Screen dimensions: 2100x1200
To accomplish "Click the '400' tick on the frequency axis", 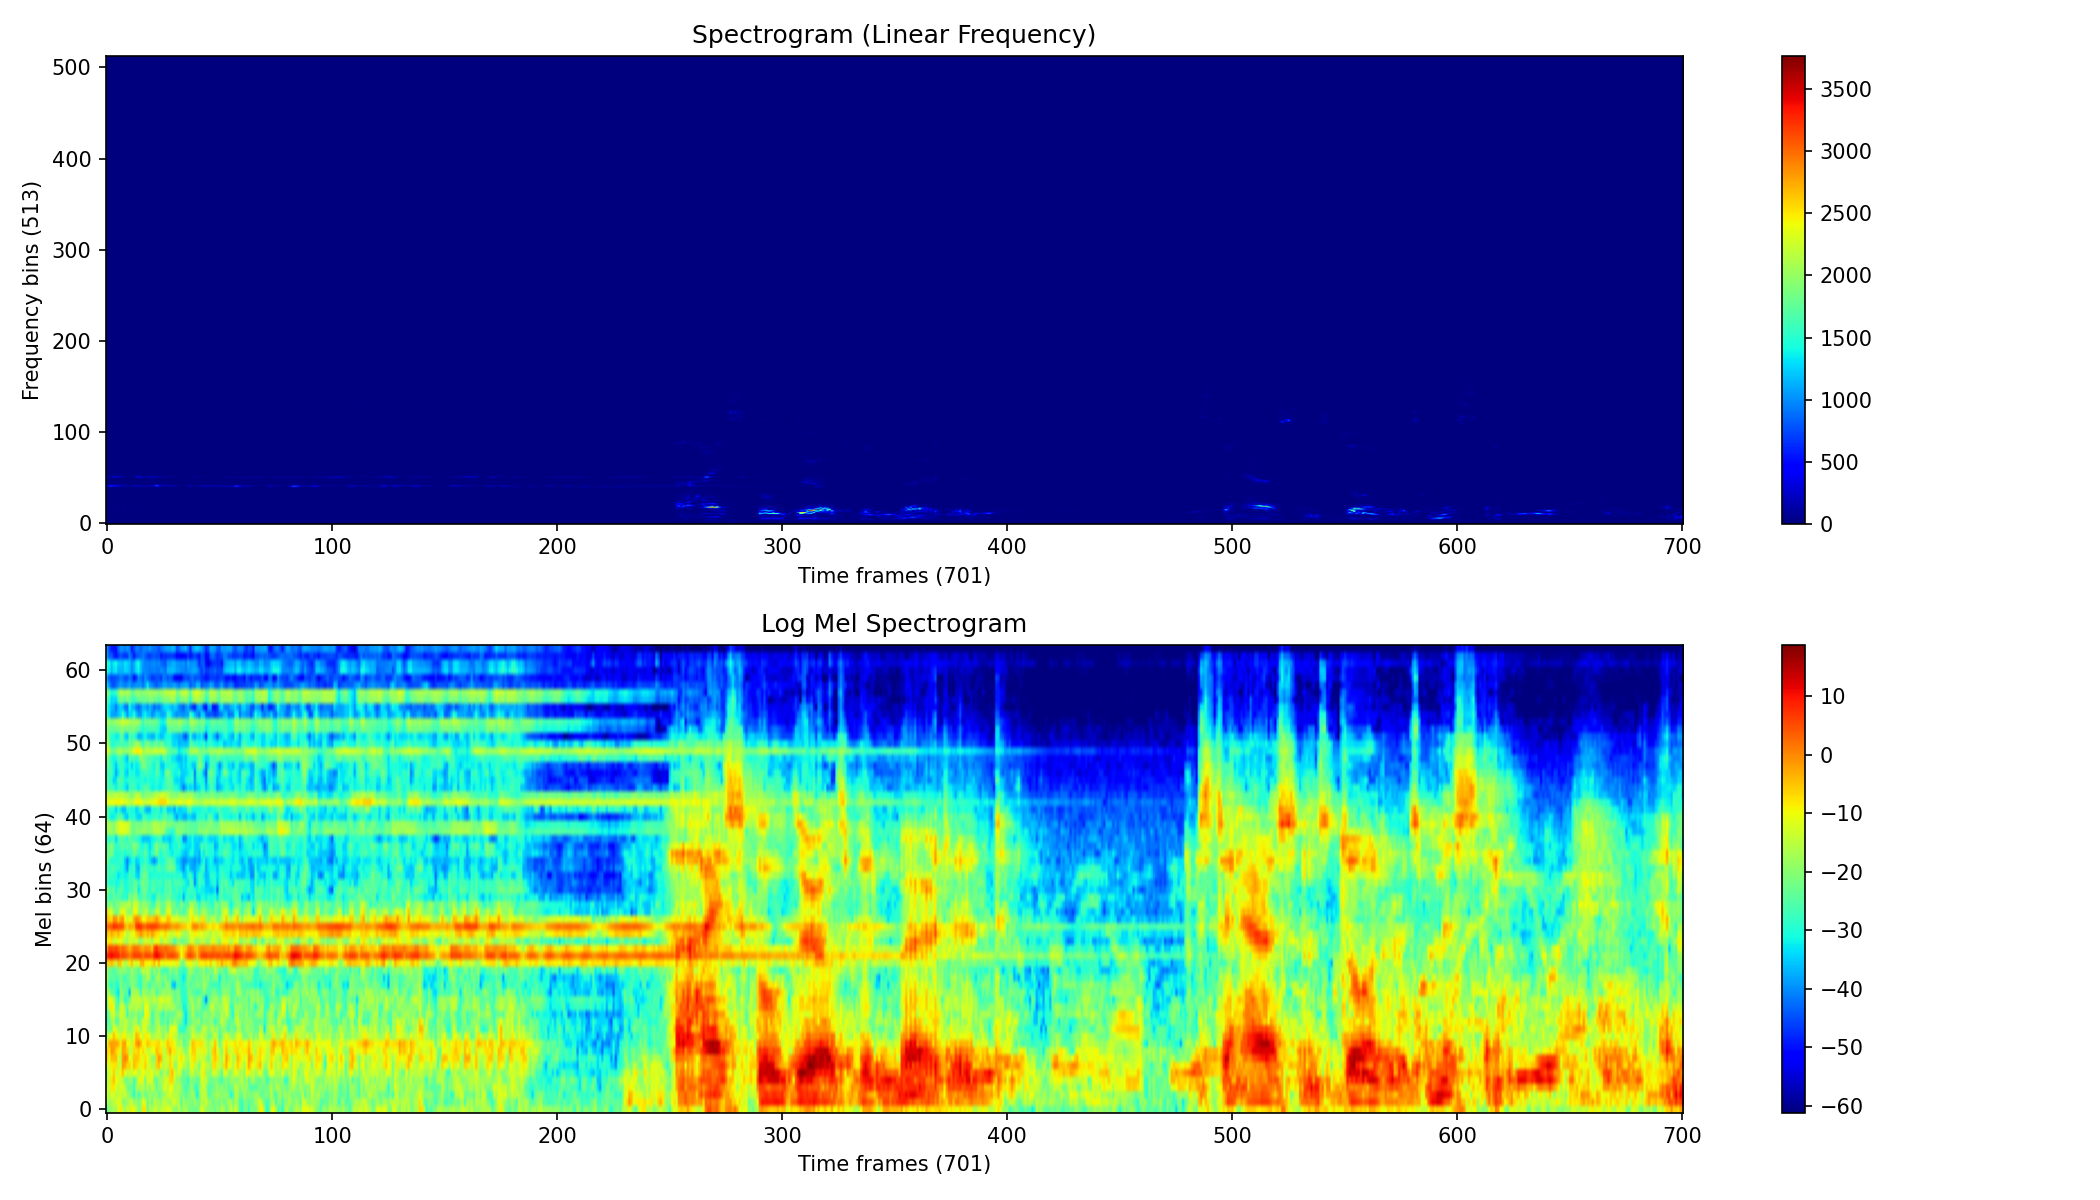I will point(74,159).
